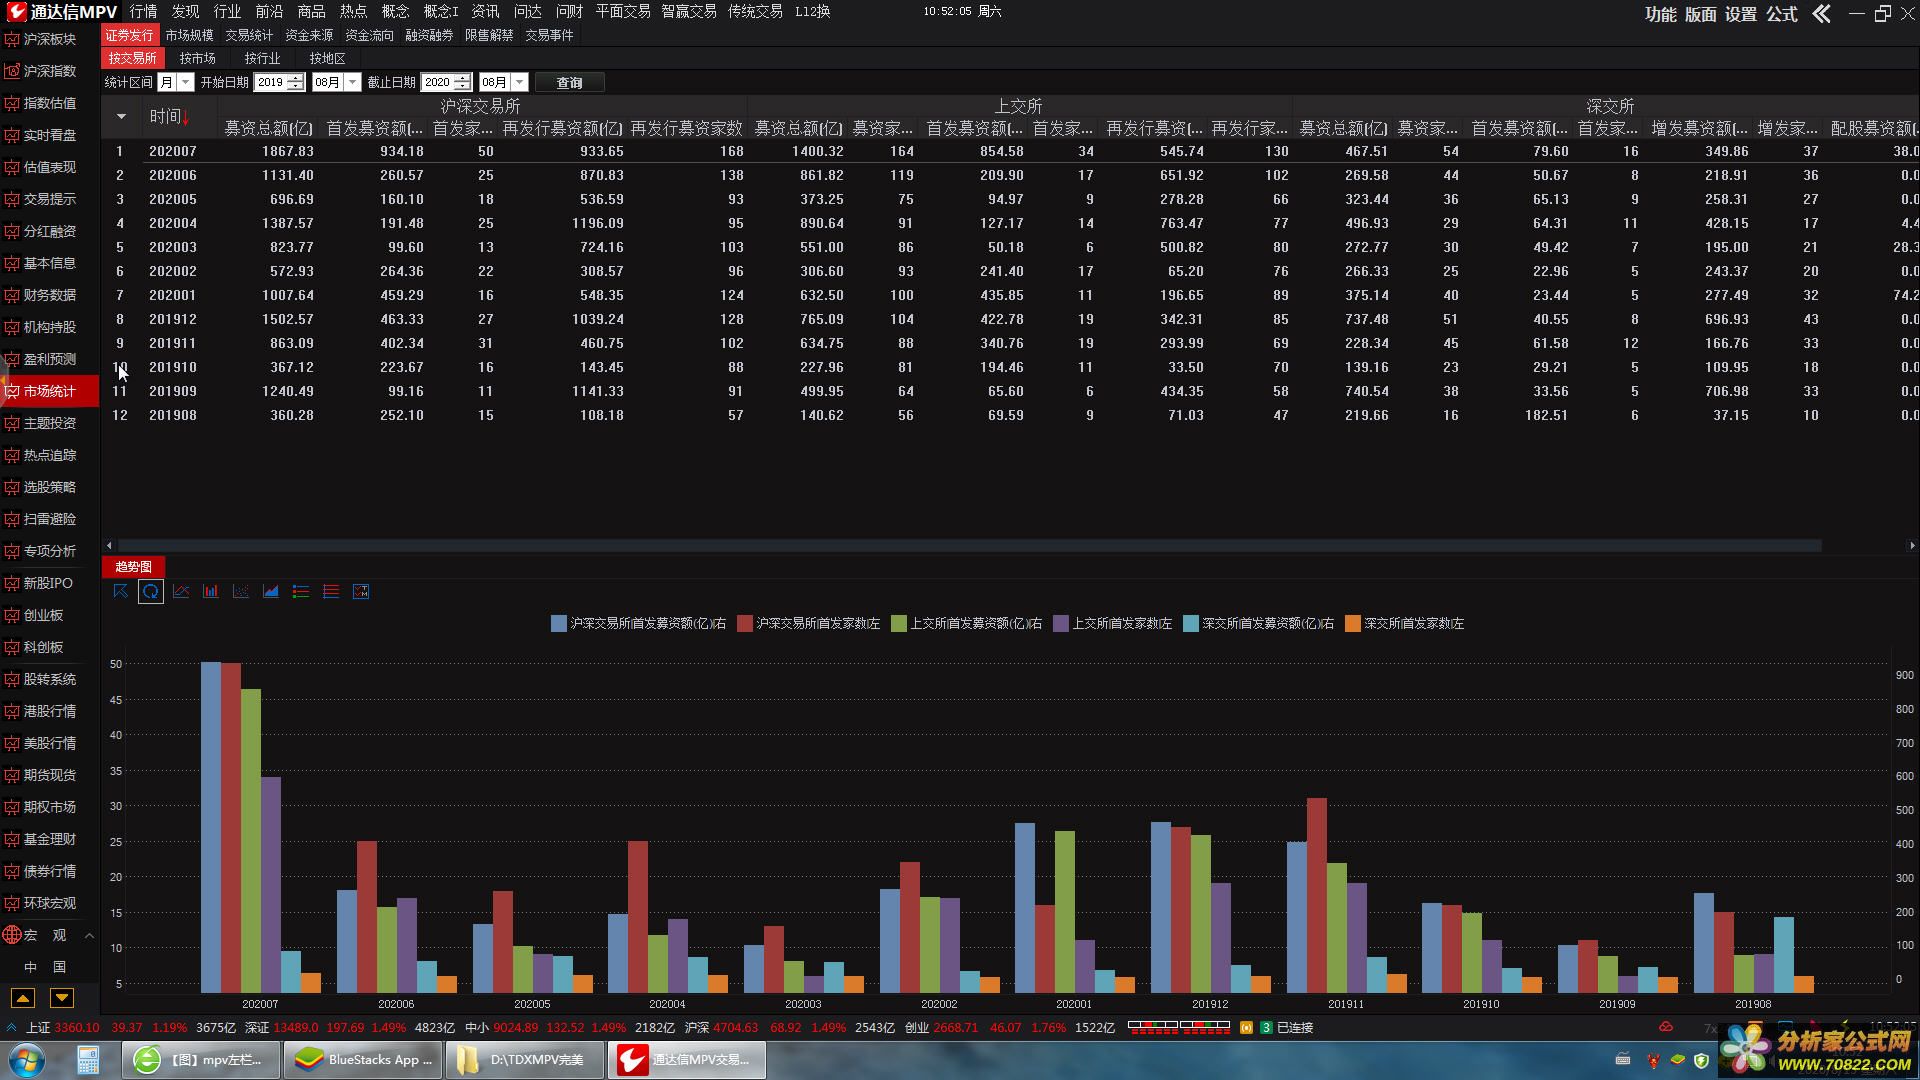
Task: Toggle 深交所首发家数 legend series
Action: coord(1405,623)
